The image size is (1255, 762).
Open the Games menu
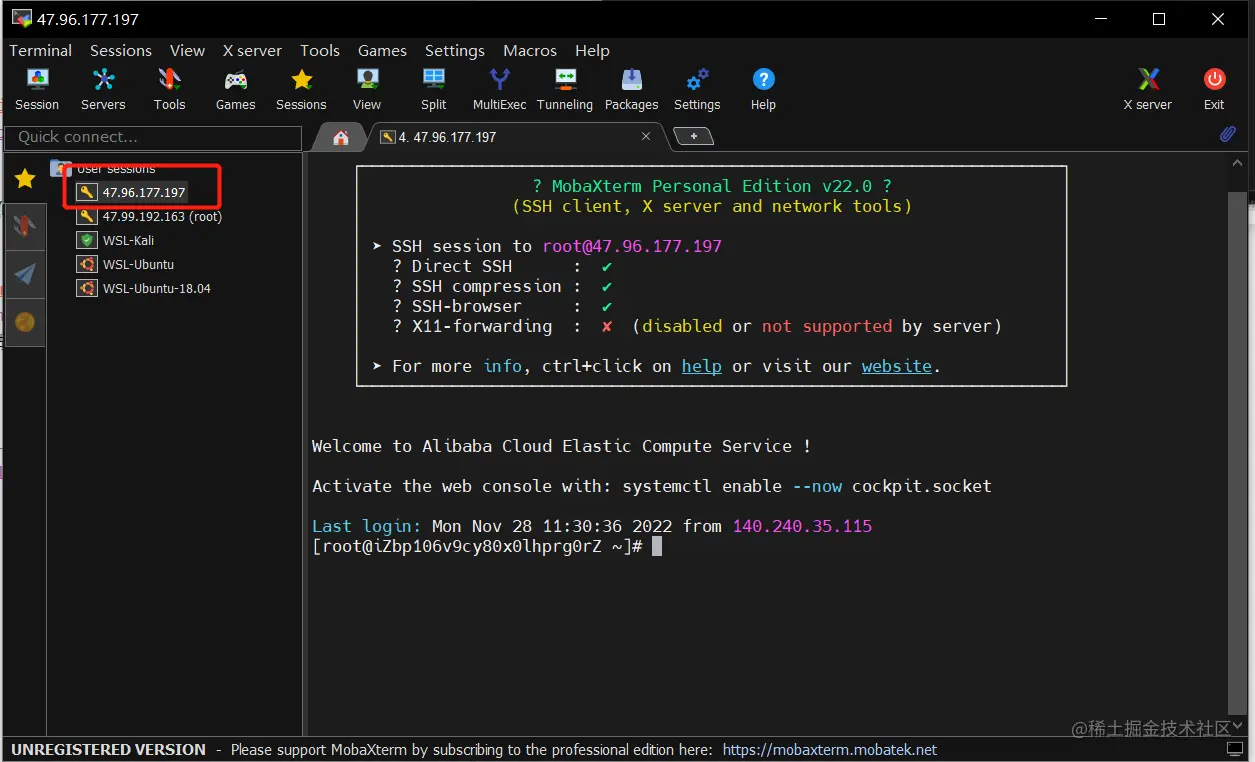[x=382, y=50]
